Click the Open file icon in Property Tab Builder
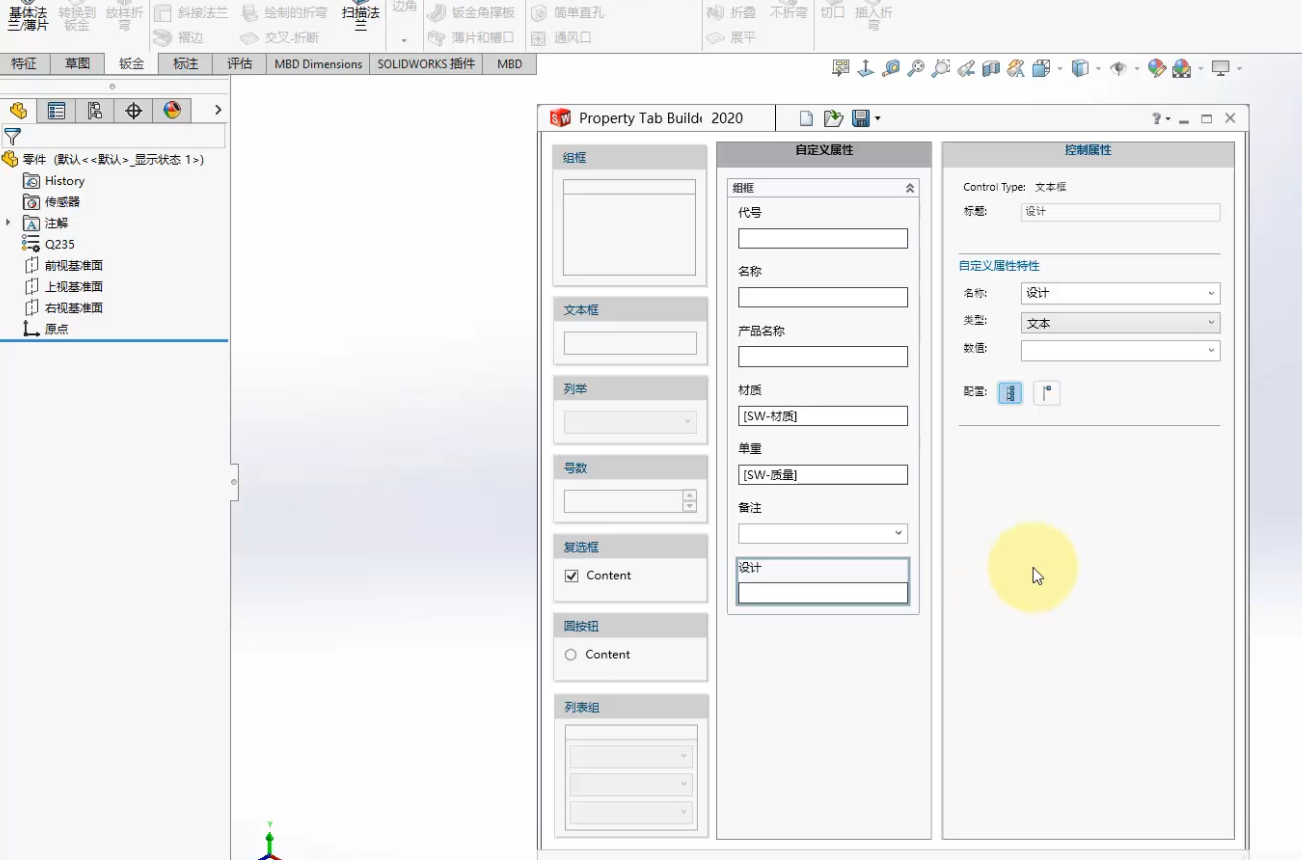 click(x=832, y=119)
